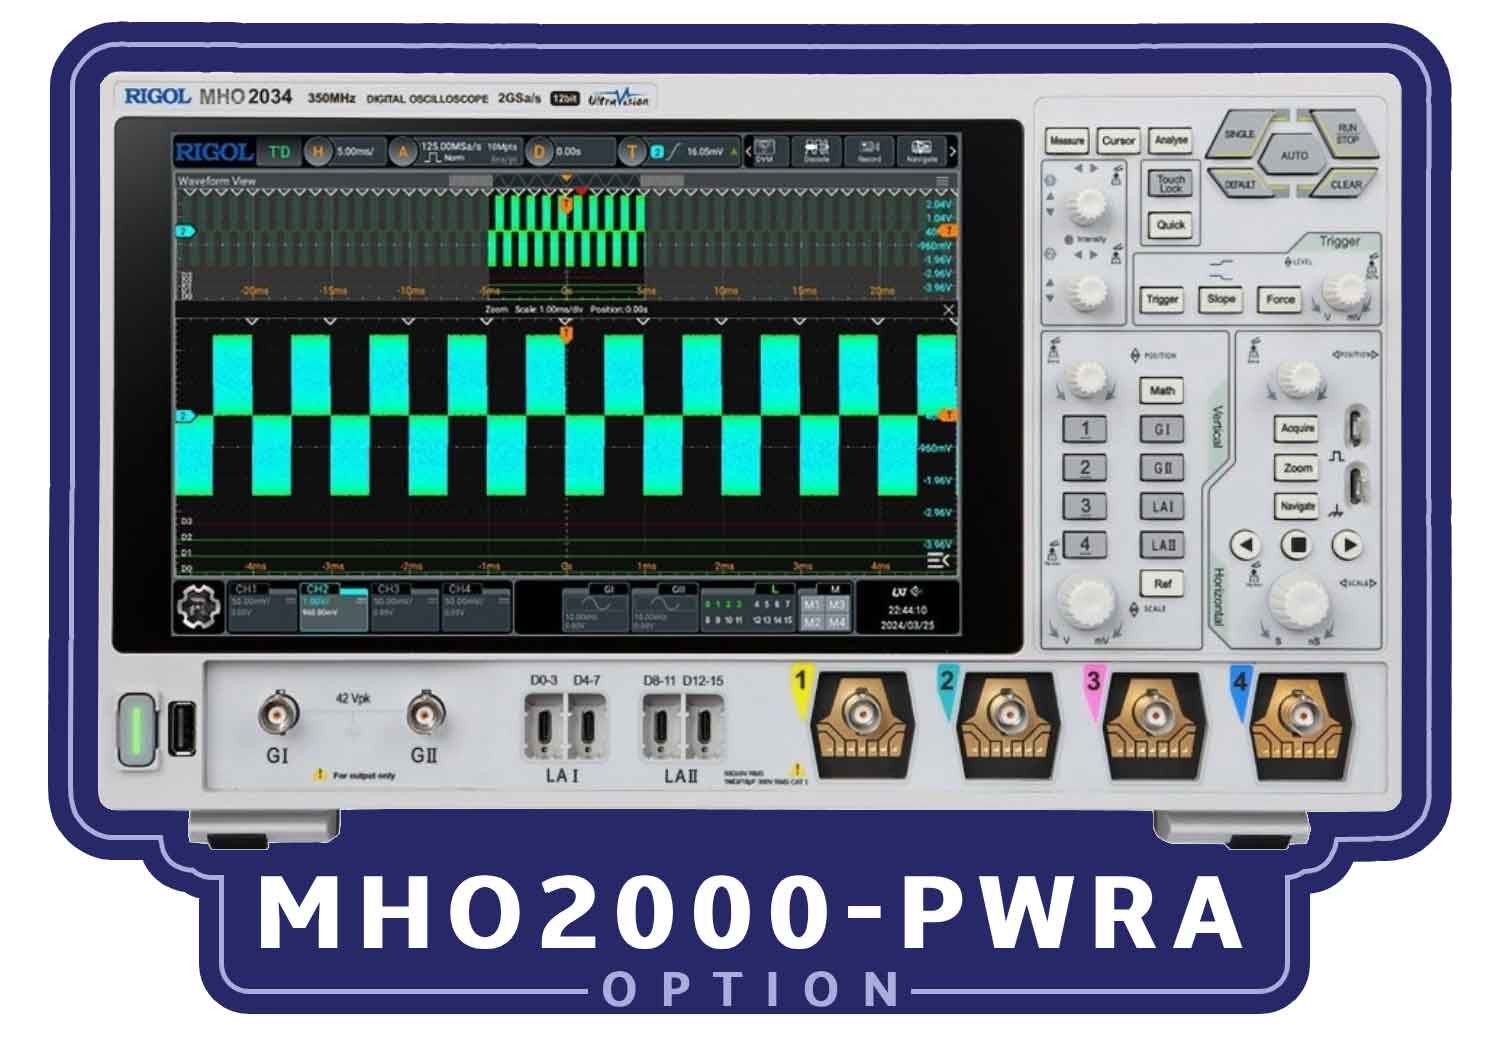Tap the orange A acquisition icon

[403, 151]
